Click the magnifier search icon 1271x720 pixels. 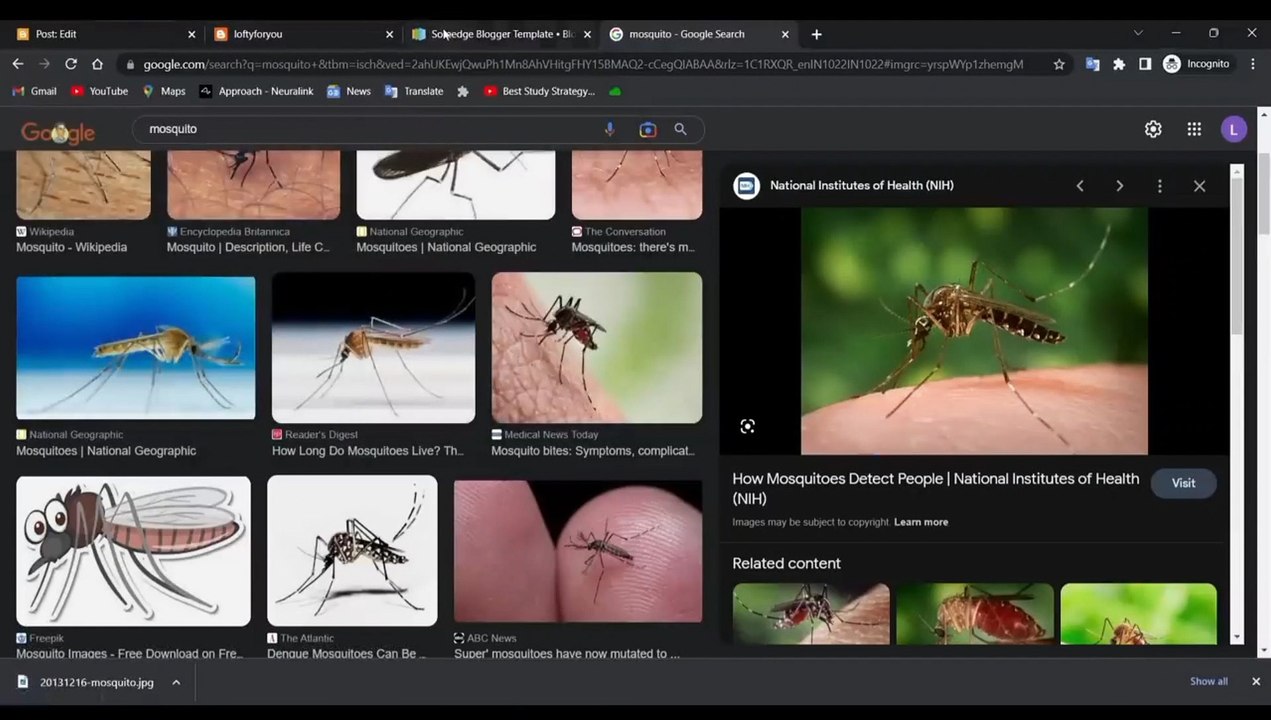click(681, 129)
